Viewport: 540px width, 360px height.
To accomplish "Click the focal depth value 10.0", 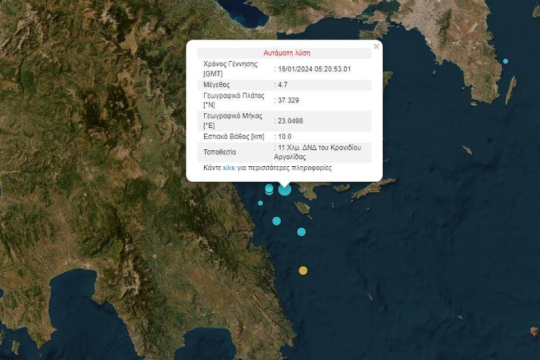I will coord(284,136).
